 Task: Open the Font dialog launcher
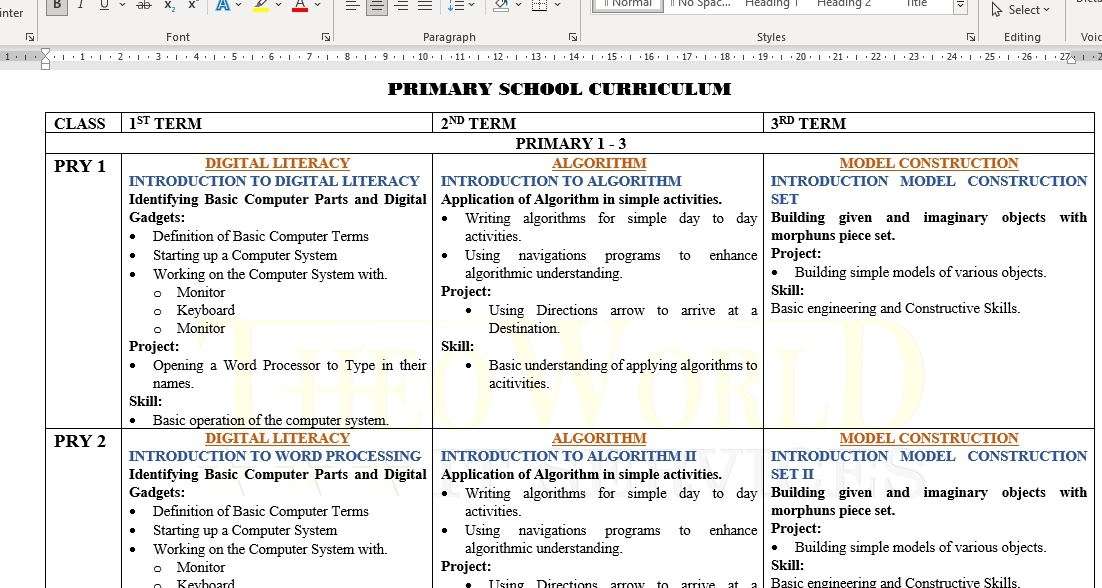(x=326, y=37)
